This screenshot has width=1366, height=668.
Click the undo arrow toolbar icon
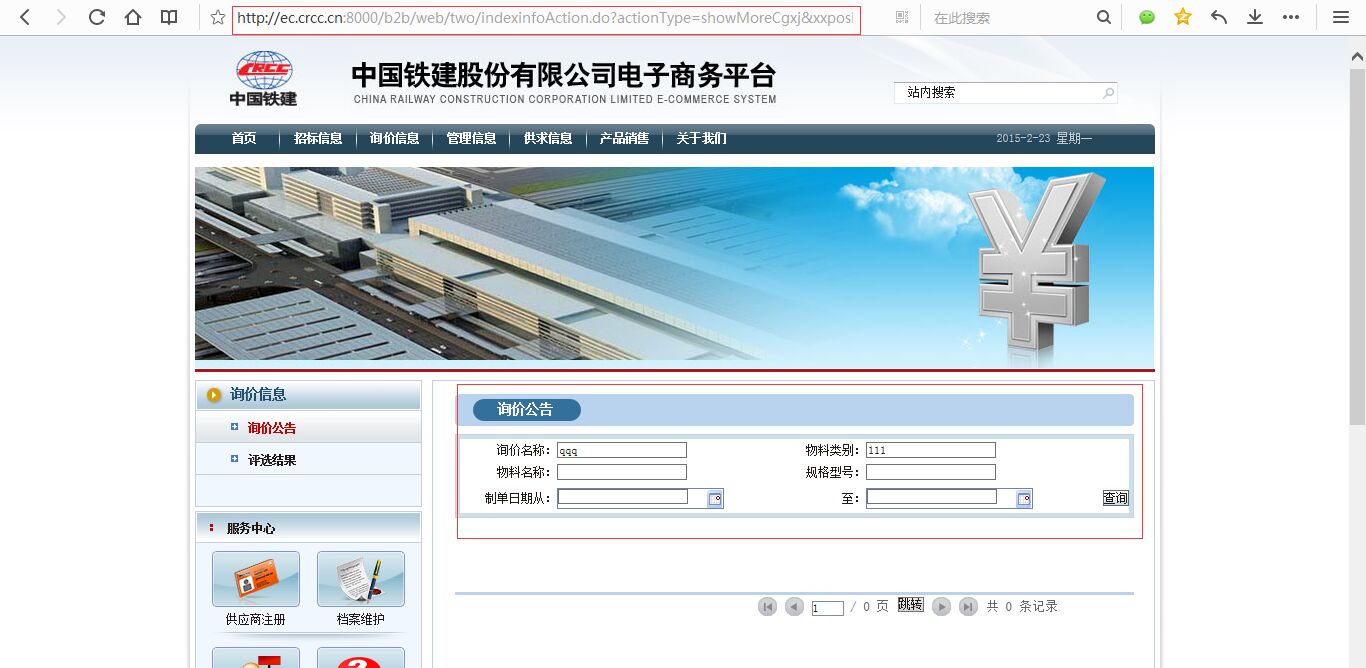click(1219, 17)
